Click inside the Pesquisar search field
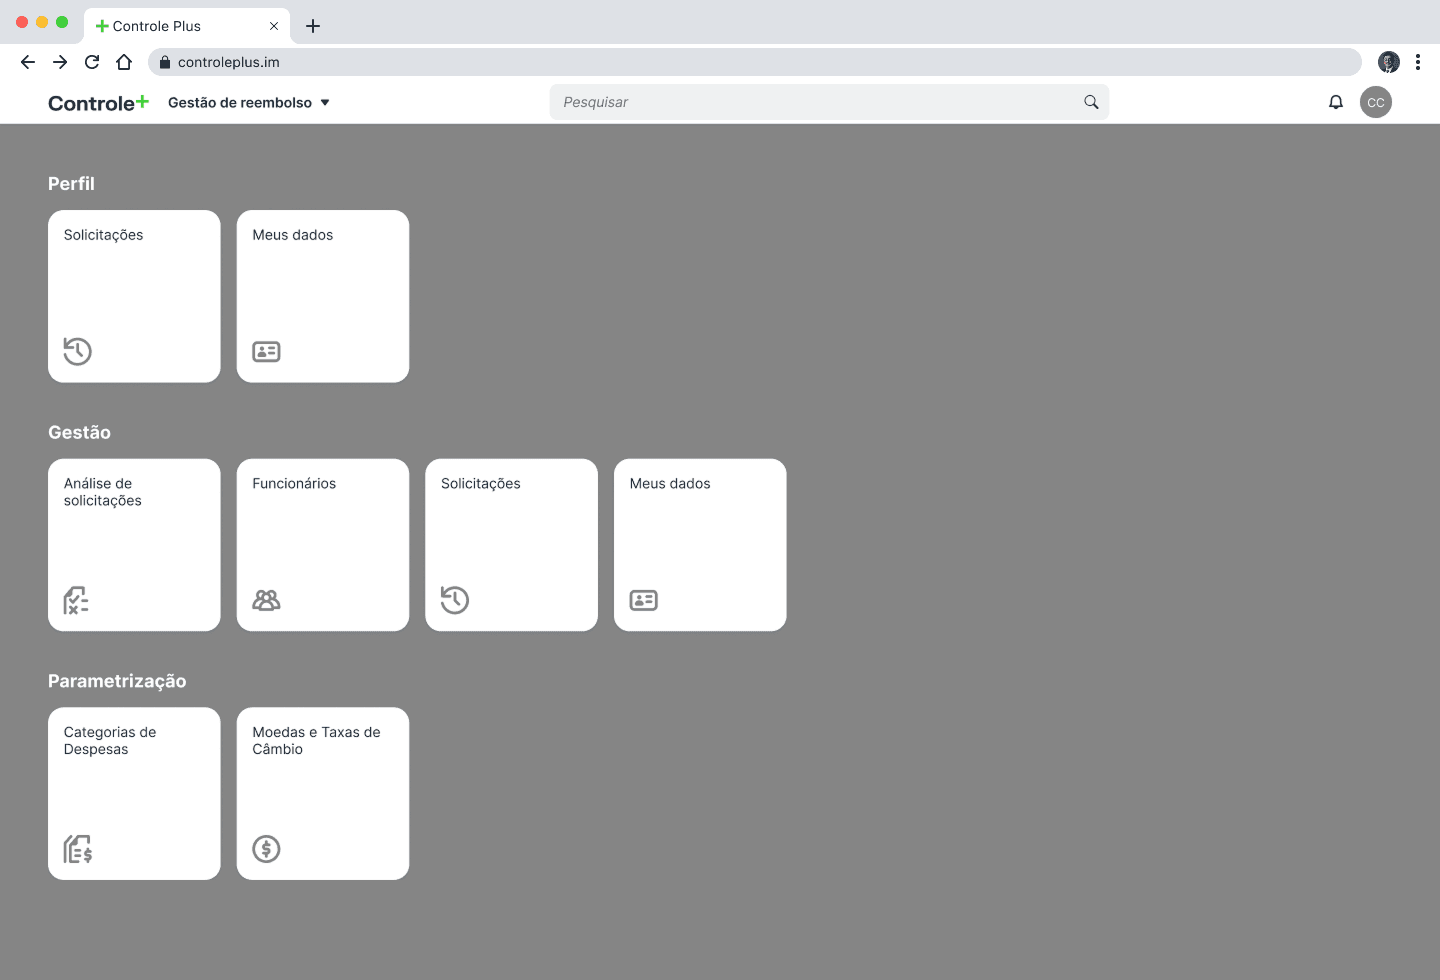Image resolution: width=1440 pixels, height=980 pixels. tap(800, 101)
